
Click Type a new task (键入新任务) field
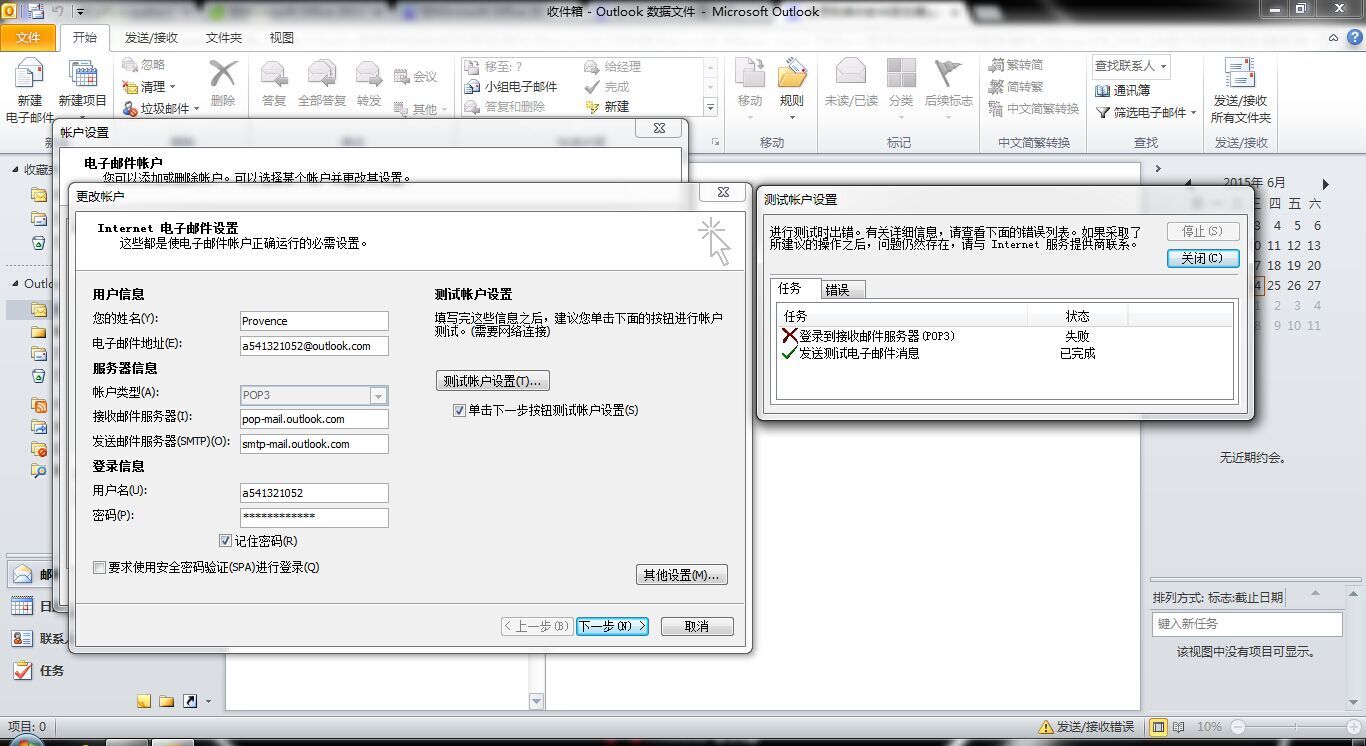1246,623
